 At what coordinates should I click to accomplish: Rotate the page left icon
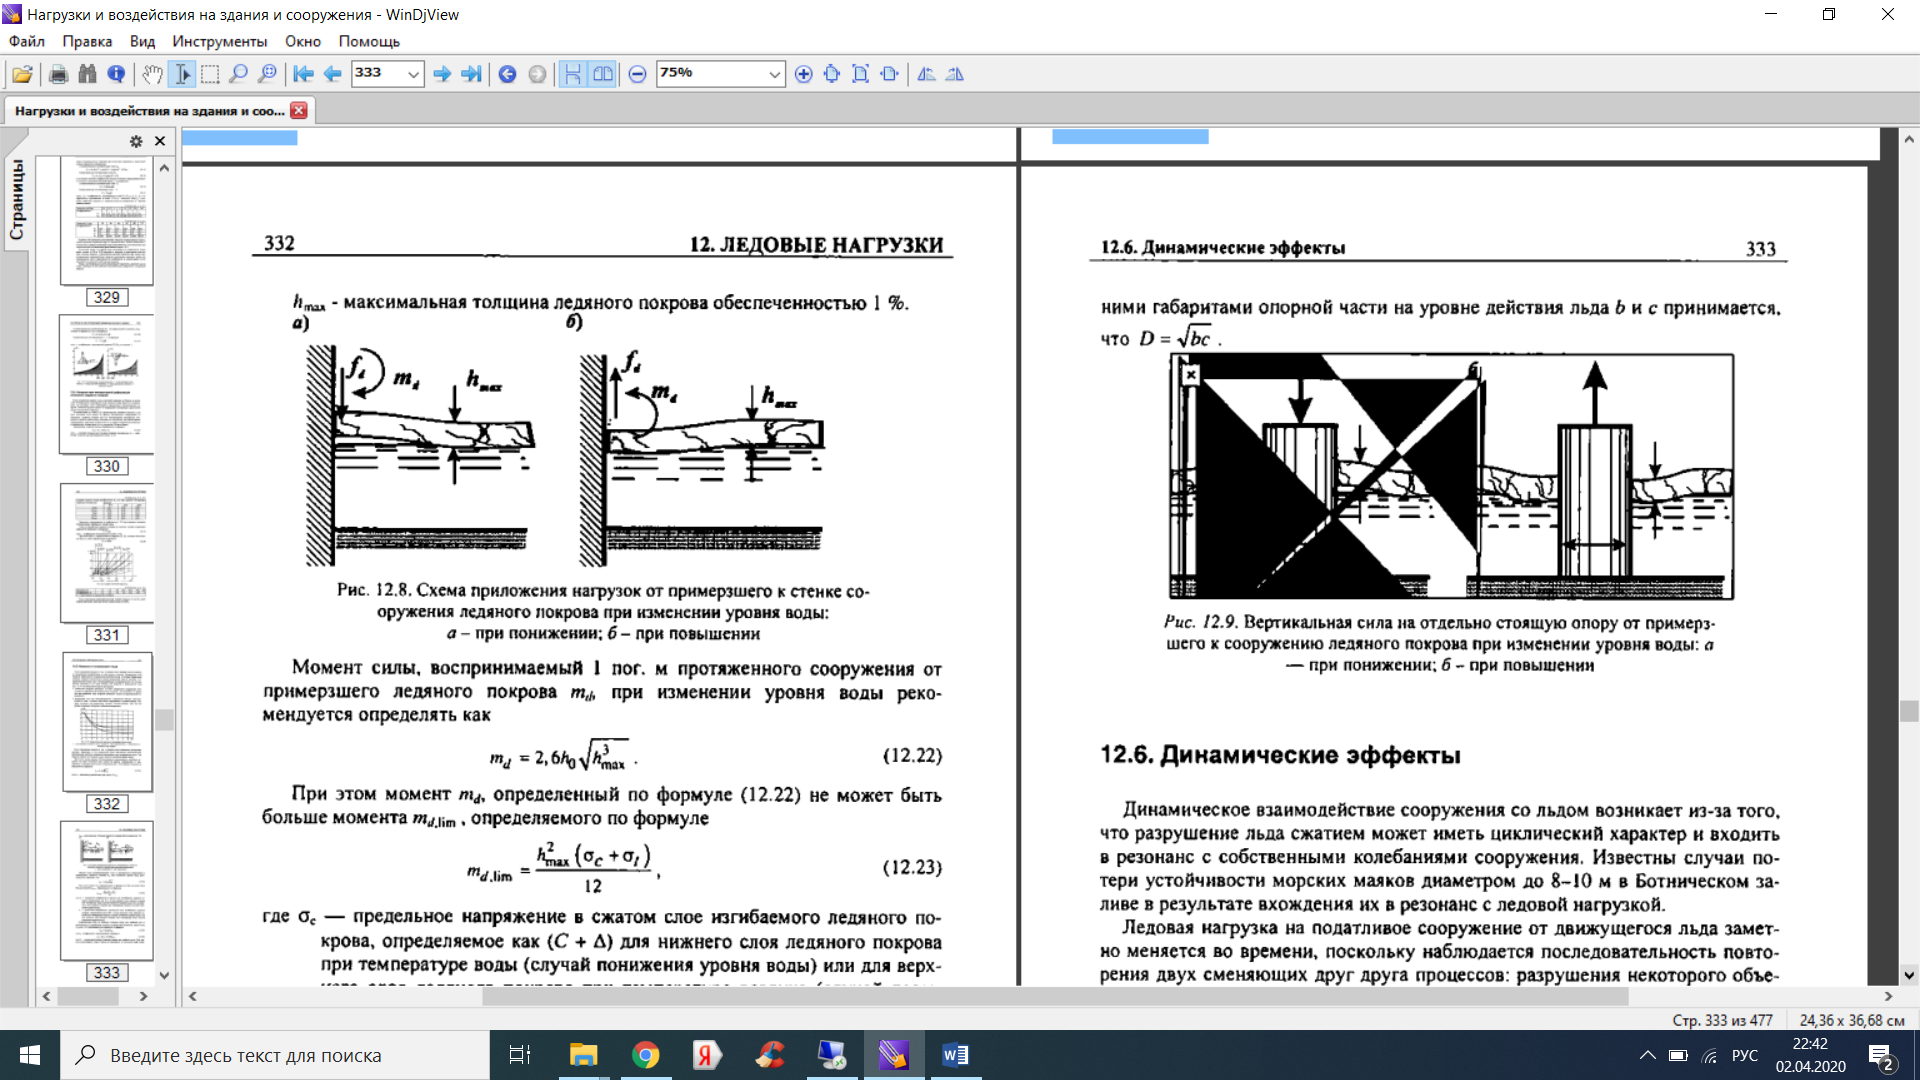tap(926, 74)
